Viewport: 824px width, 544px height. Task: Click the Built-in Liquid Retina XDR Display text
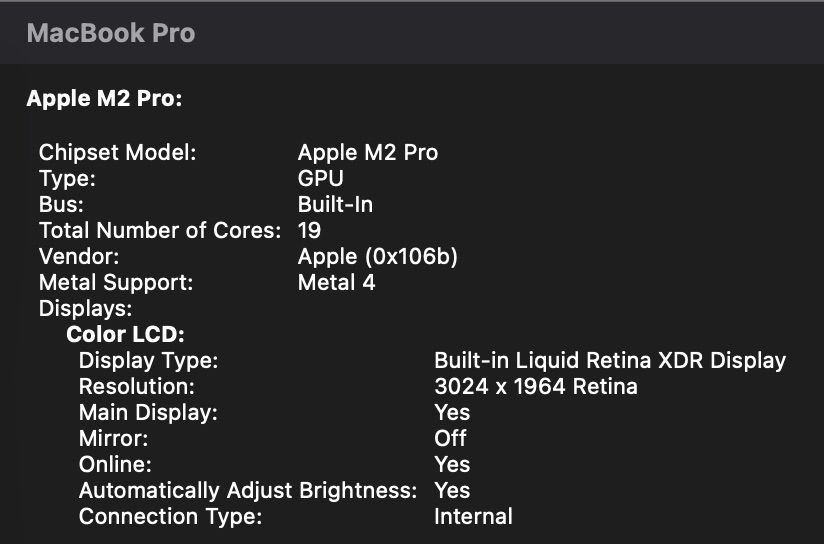(609, 360)
